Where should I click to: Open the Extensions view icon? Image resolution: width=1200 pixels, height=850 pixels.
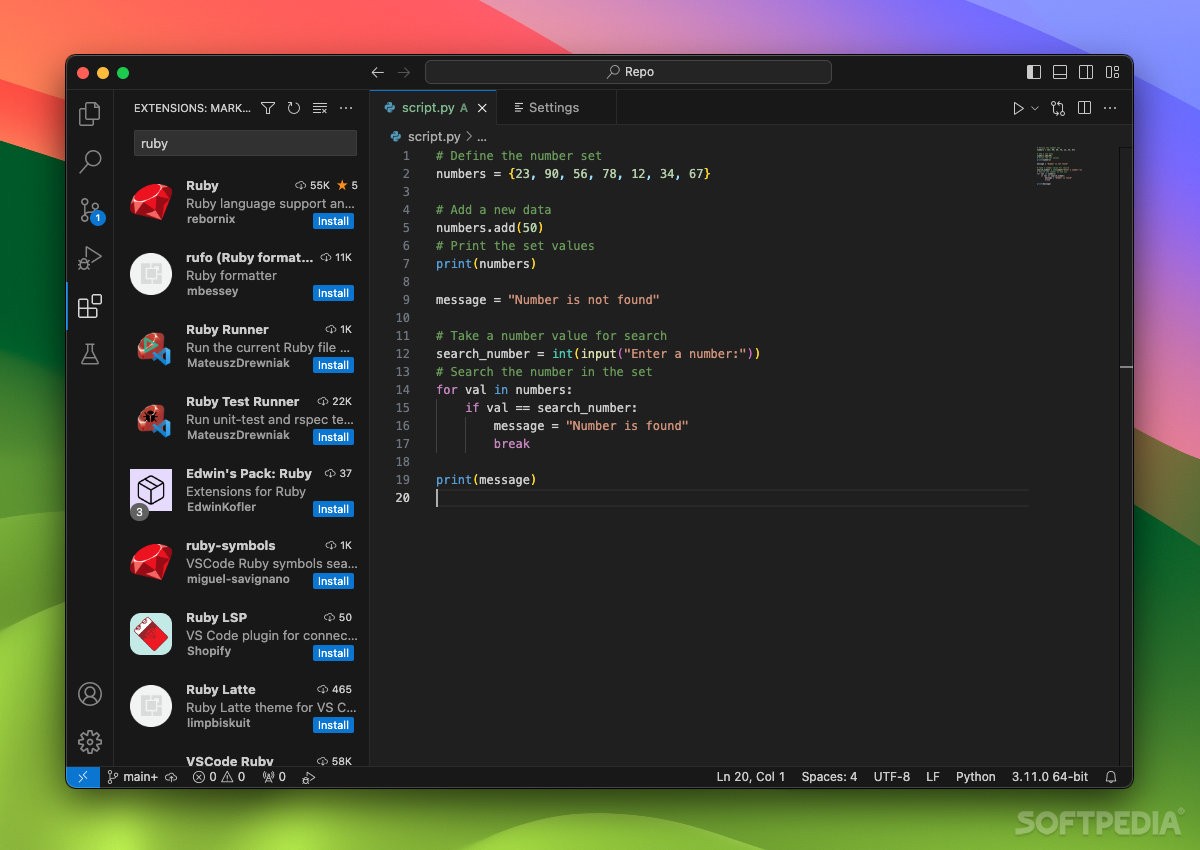coord(90,305)
